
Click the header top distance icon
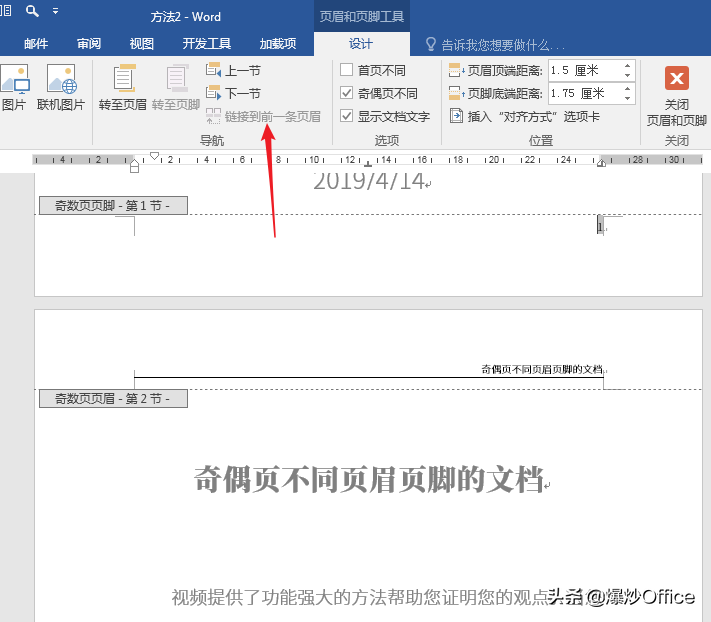pyautogui.click(x=456, y=70)
